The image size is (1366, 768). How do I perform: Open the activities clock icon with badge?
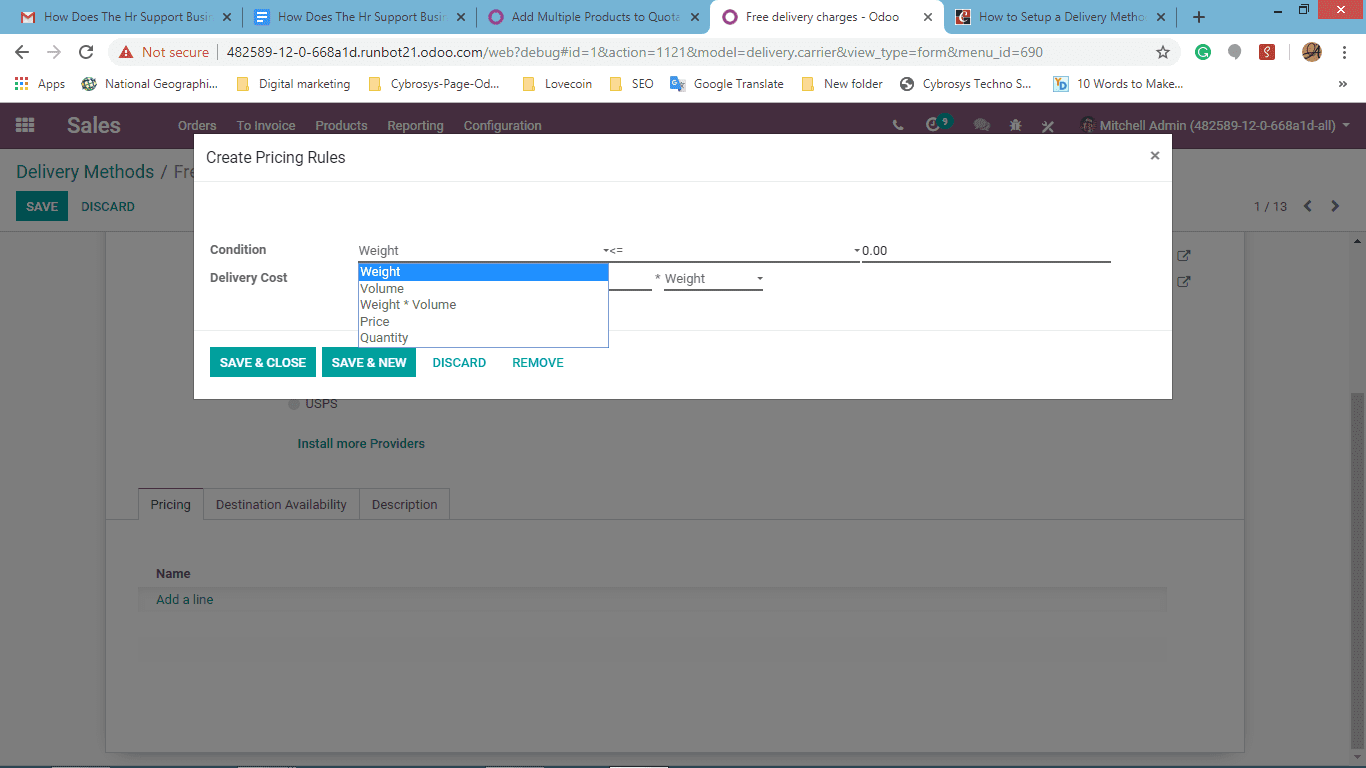pyautogui.click(x=936, y=124)
